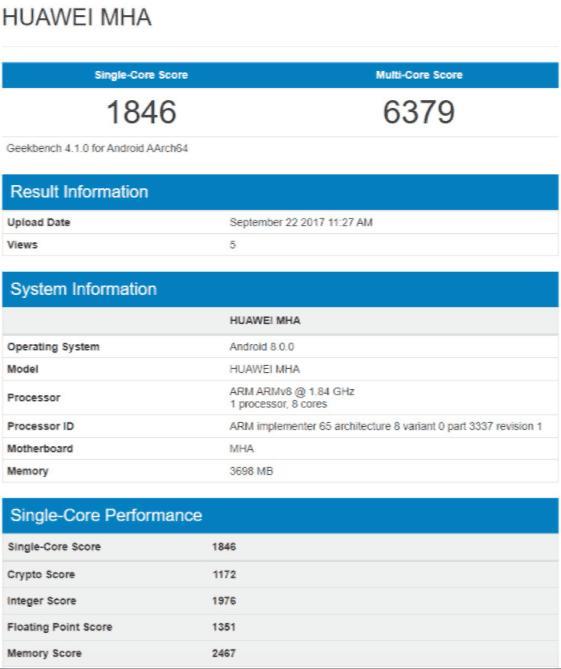The height and width of the screenshot is (669, 561).
Task: Click the 1846 single-core score value
Action: click(x=141, y=112)
